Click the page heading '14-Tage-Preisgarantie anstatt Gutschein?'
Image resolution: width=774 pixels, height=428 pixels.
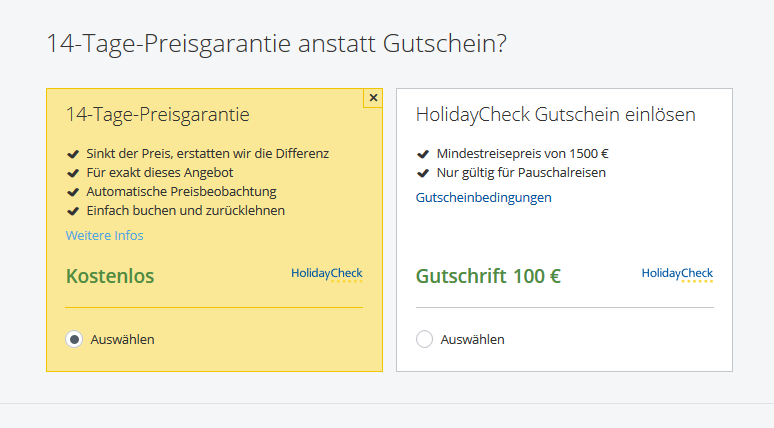click(276, 43)
